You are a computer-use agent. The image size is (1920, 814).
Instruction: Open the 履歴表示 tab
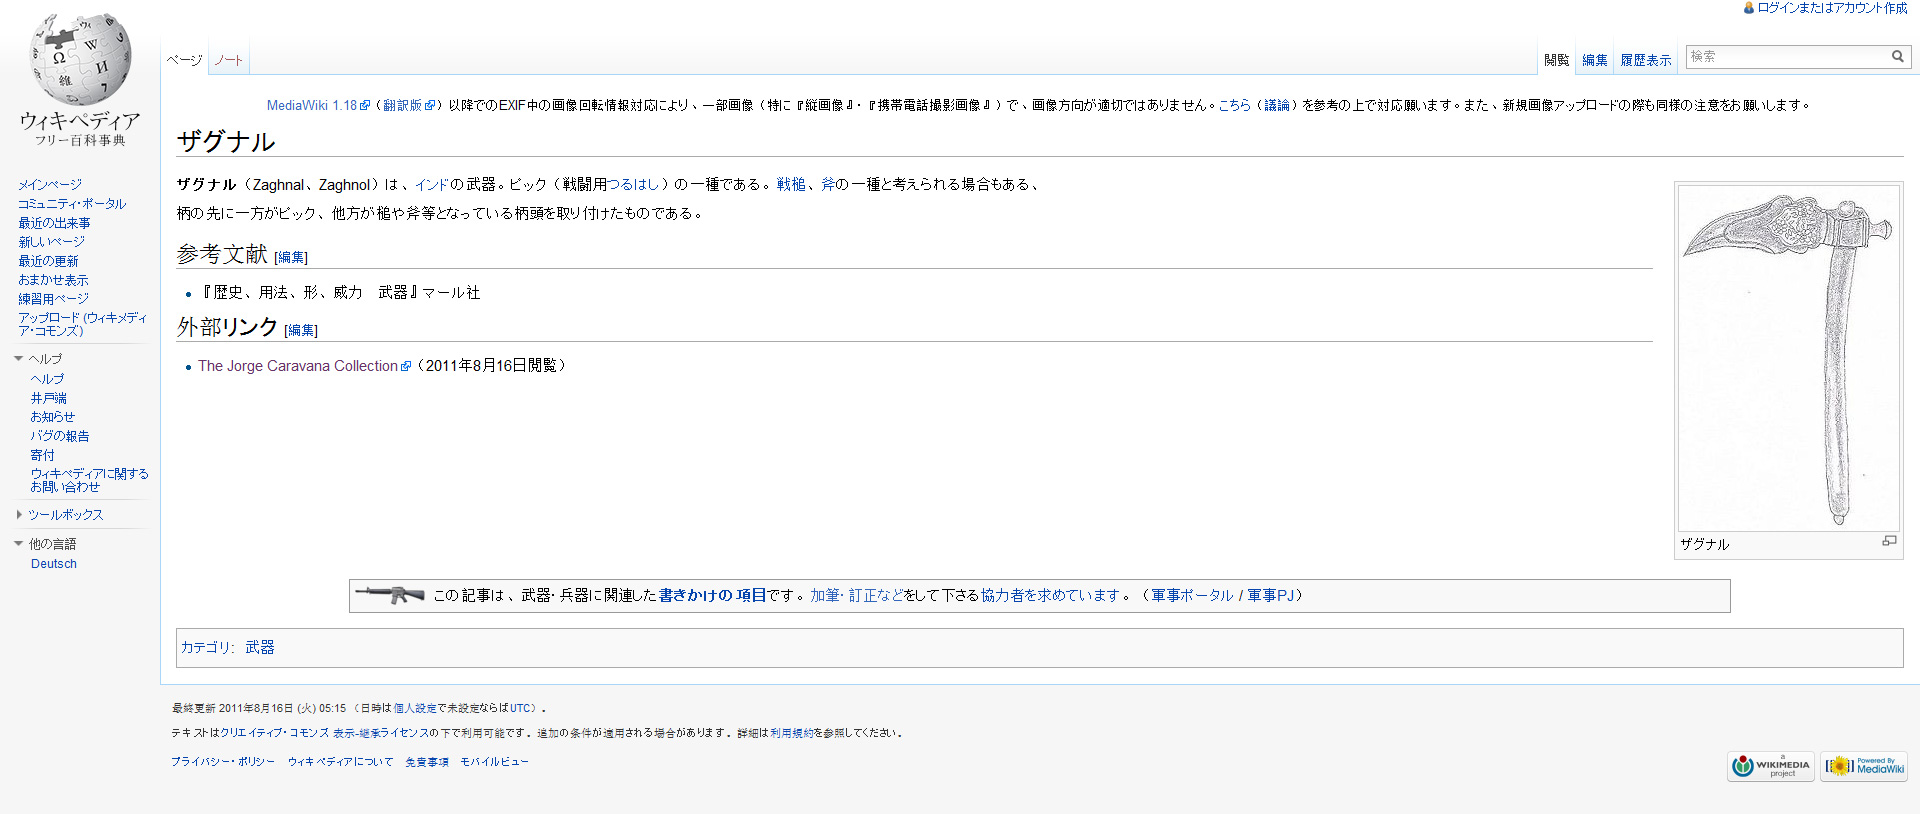click(x=1645, y=60)
